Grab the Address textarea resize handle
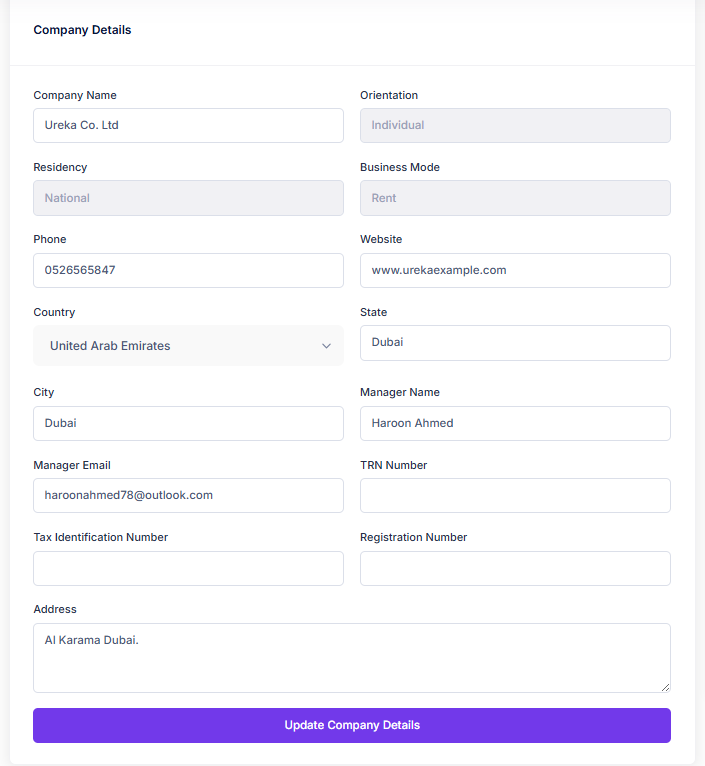This screenshot has height=766, width=705. [665, 687]
